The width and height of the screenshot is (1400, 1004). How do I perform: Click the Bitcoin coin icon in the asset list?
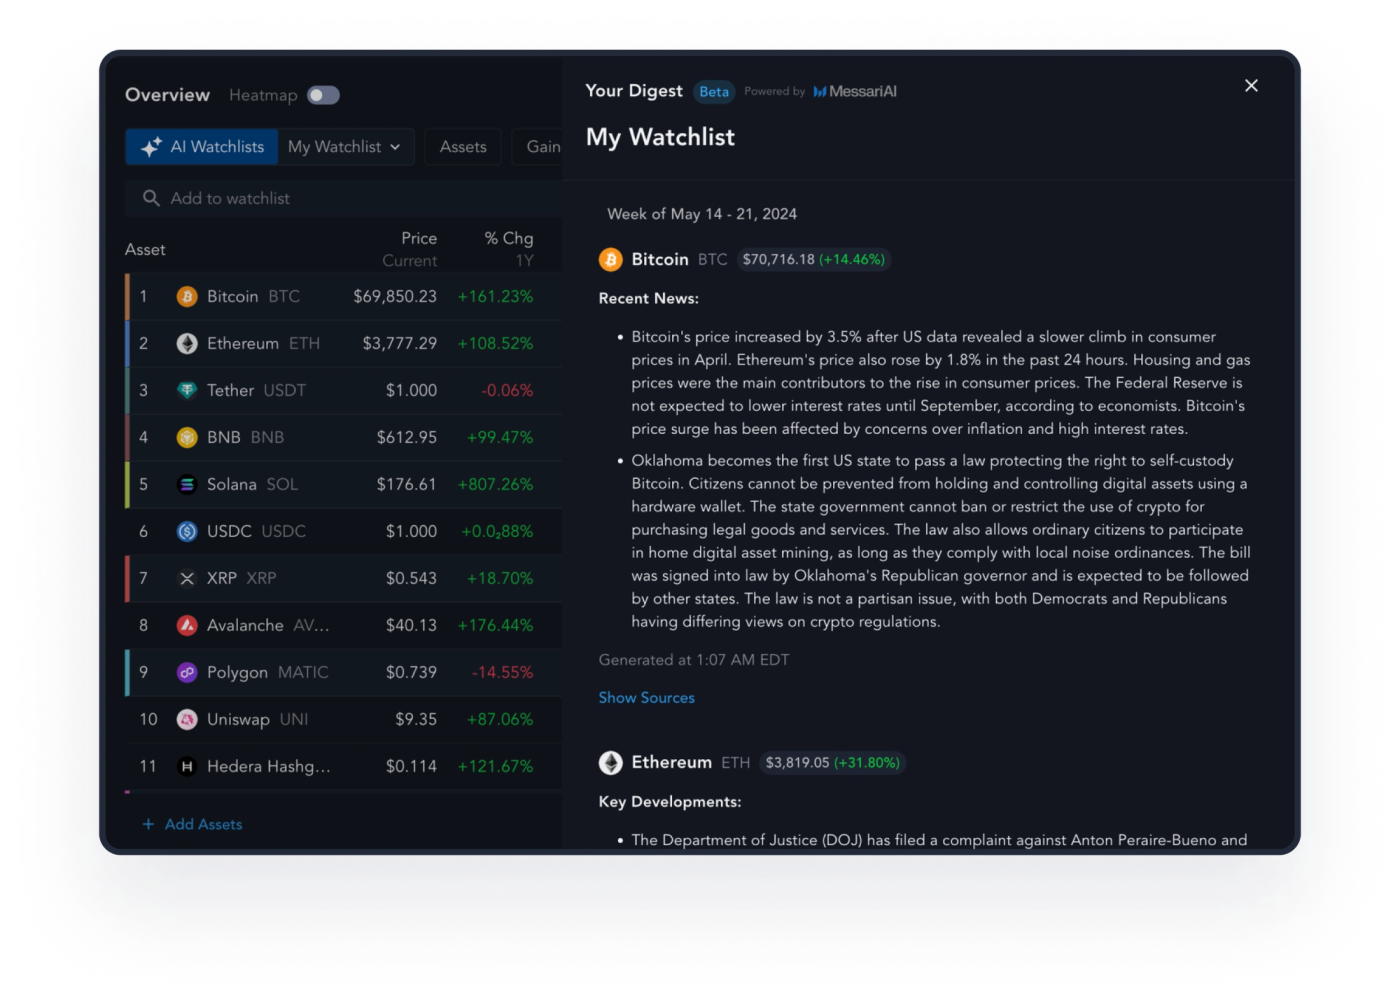pos(187,297)
